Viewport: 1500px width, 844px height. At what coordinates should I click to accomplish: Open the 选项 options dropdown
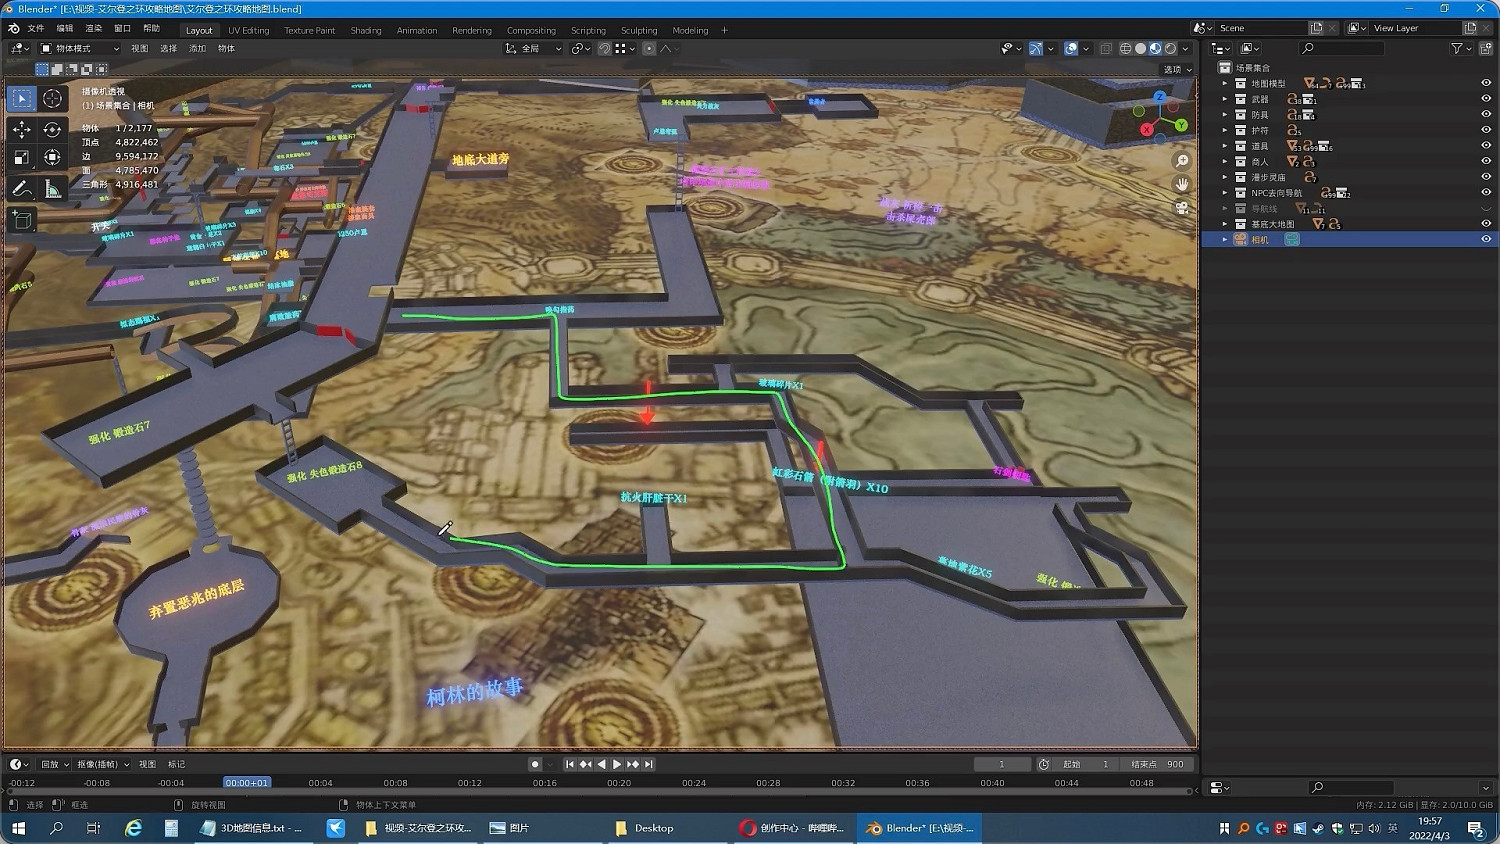tap(1177, 69)
